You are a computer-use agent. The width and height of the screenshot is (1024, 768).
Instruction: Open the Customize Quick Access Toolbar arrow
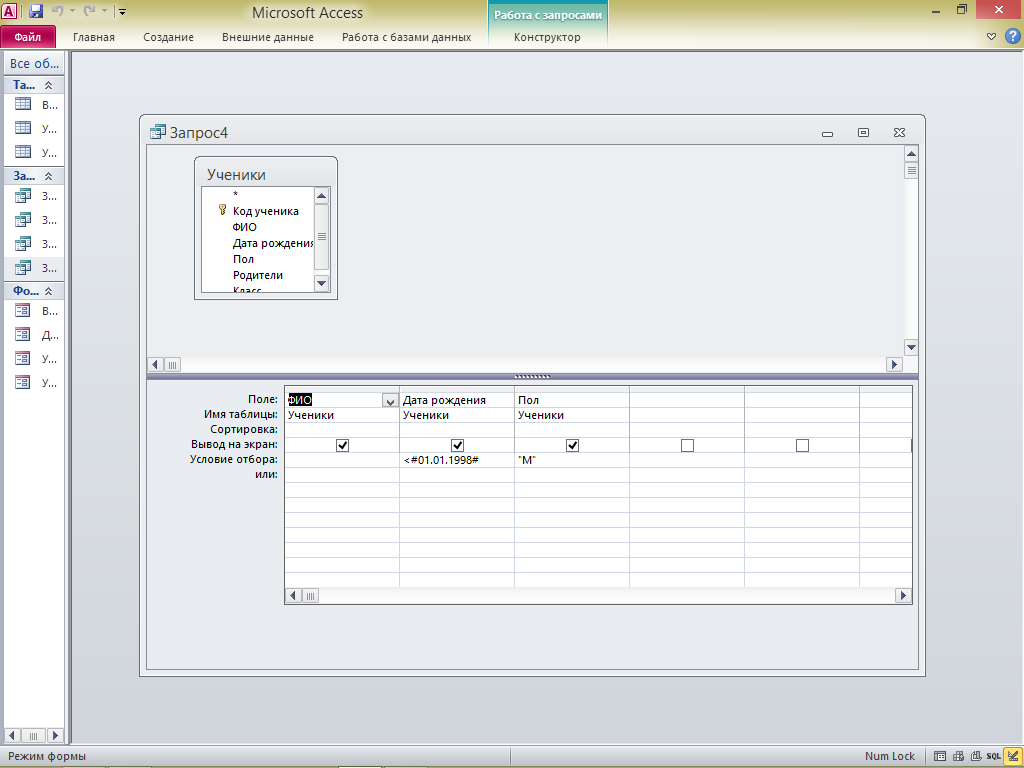pos(122,11)
